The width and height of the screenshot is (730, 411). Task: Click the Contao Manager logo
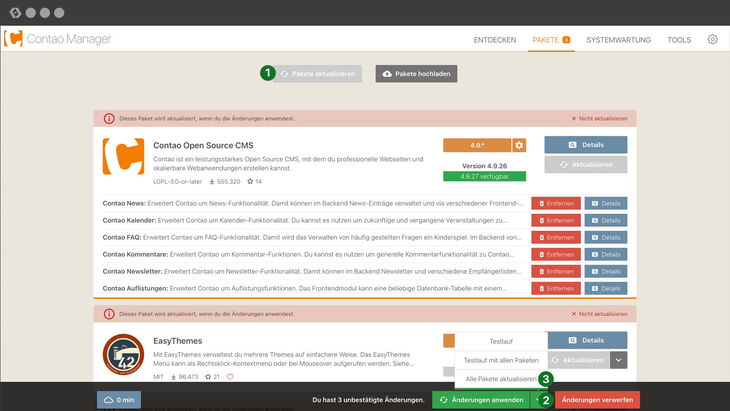57,40
